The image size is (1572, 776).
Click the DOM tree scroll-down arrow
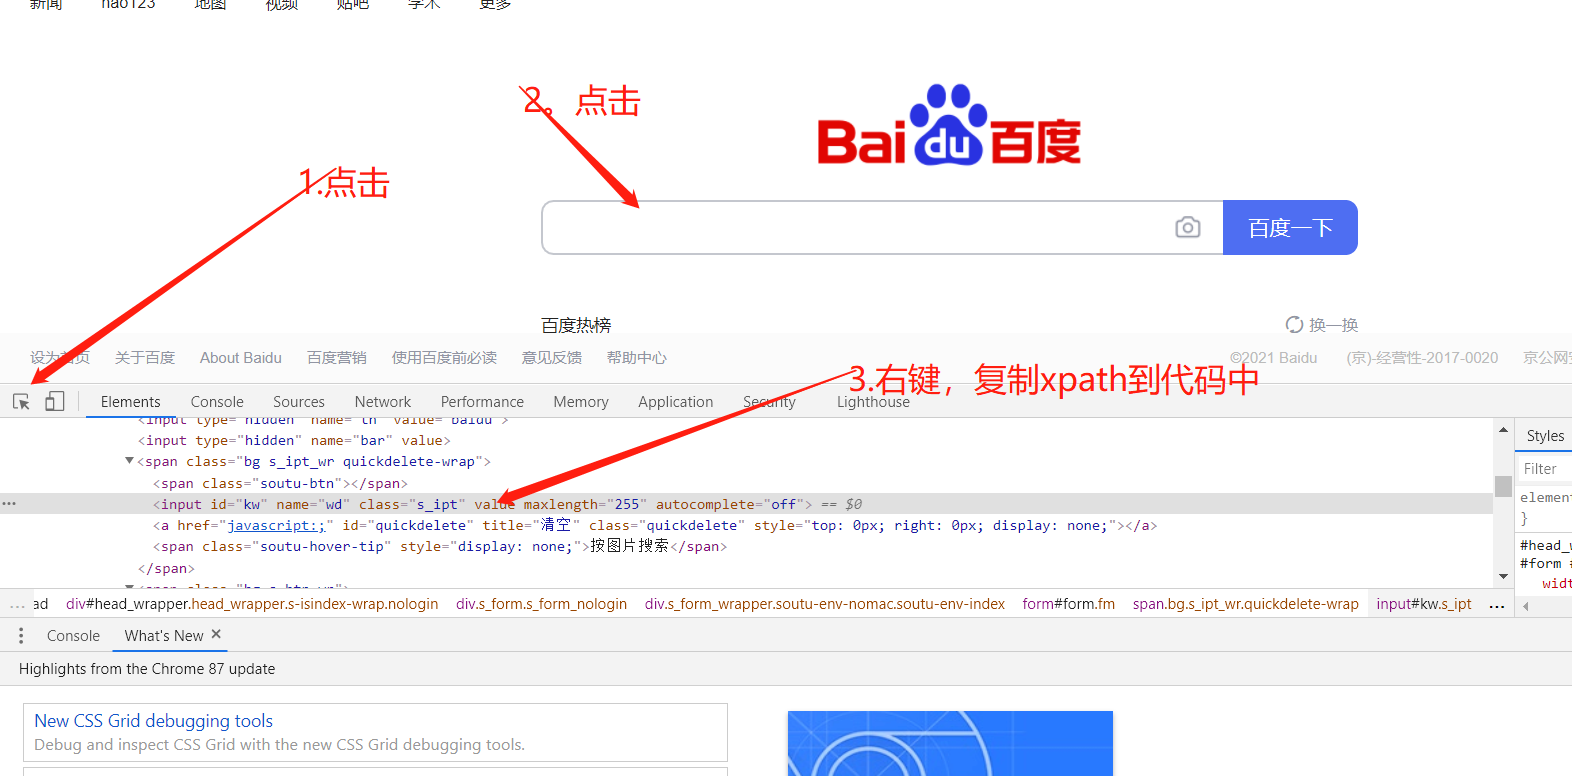(x=1503, y=576)
